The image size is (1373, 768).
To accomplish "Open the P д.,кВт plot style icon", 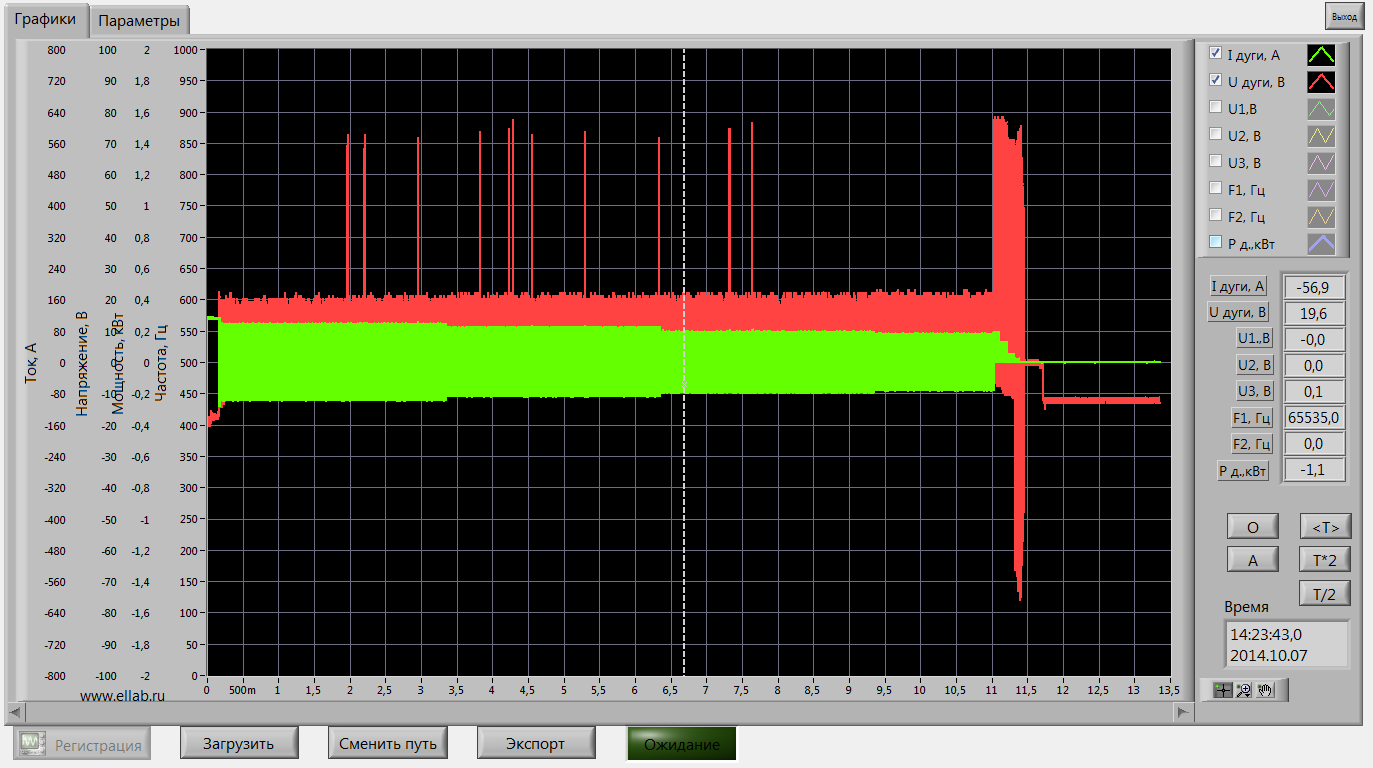I will [1322, 242].
